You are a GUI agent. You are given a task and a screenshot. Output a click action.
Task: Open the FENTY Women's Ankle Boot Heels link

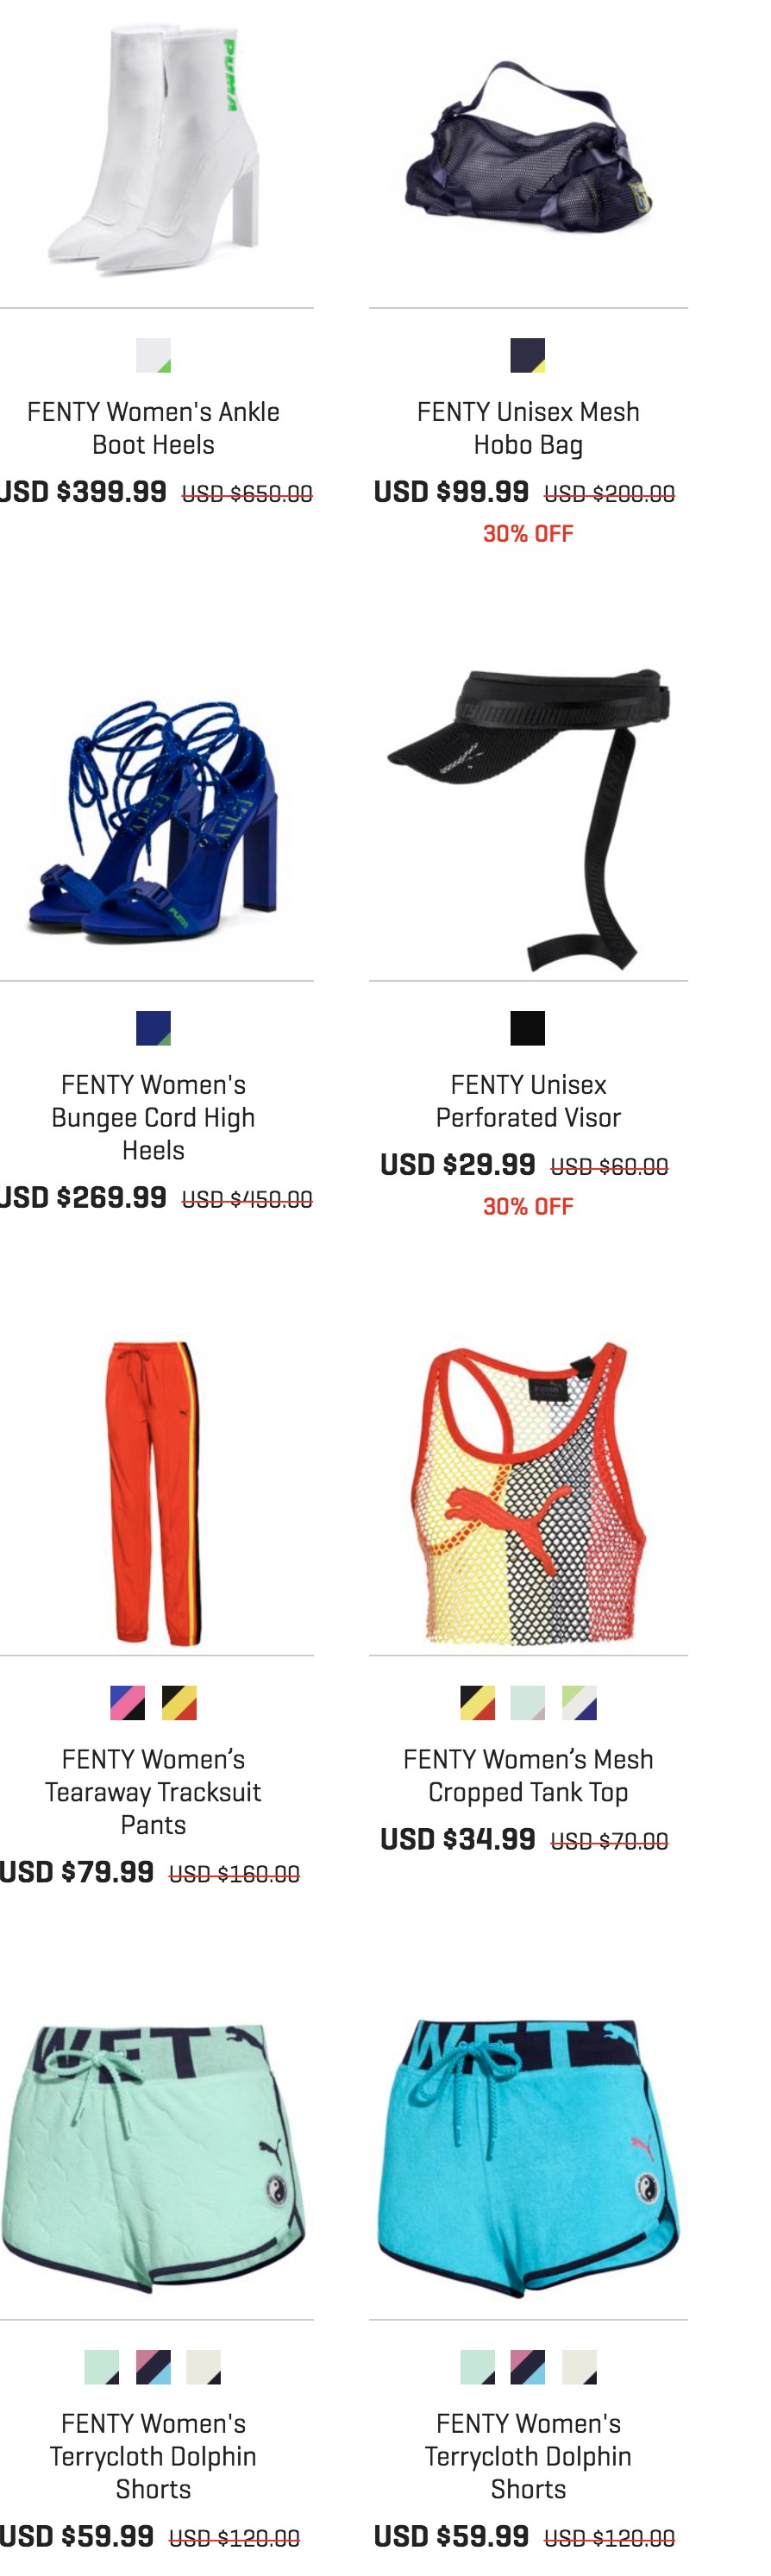click(x=153, y=428)
